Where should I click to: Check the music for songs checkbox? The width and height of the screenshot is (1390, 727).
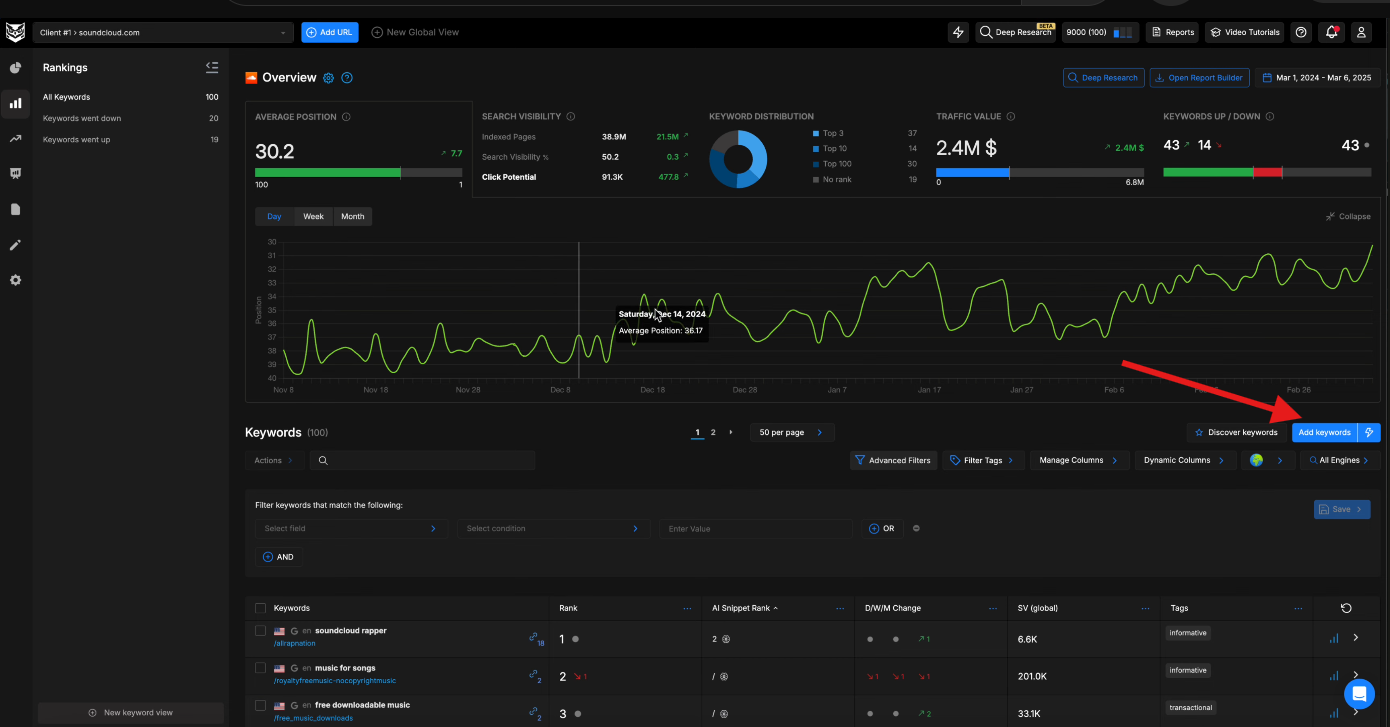261,668
